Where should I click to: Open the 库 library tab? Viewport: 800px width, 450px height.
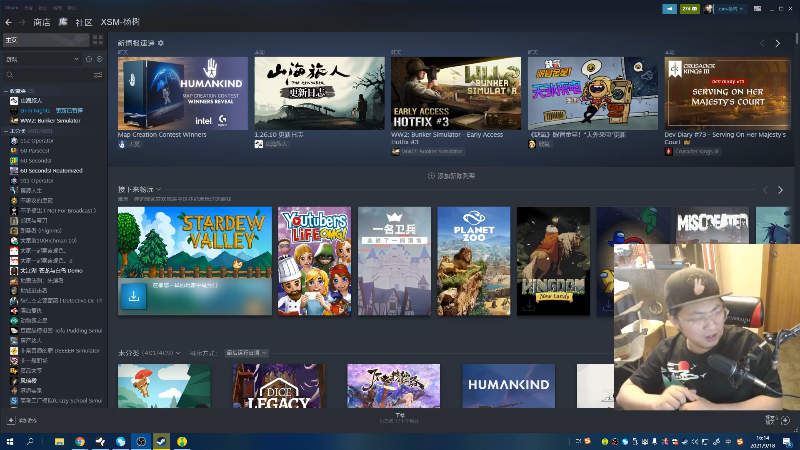(63, 22)
